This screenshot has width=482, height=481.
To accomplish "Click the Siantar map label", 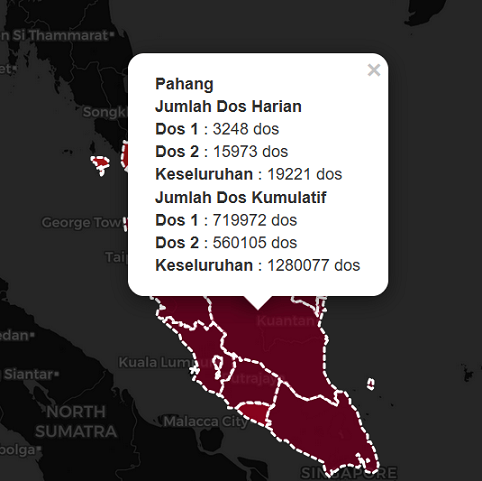I will pyautogui.click(x=28, y=374).
